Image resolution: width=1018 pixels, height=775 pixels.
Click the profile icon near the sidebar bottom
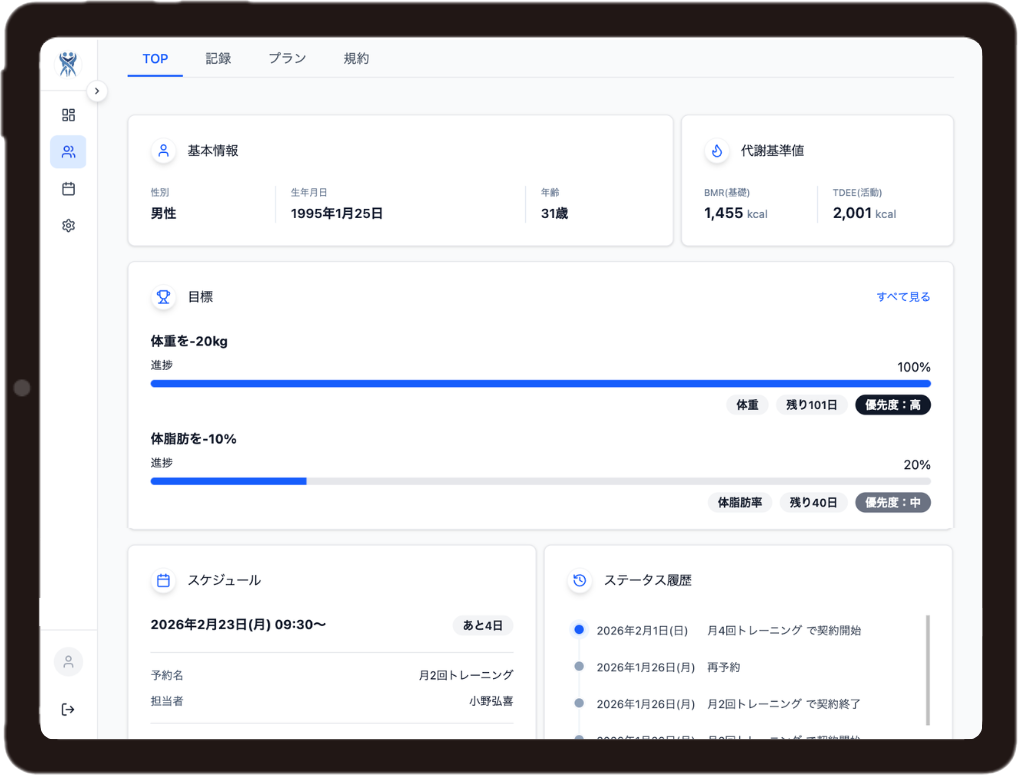pos(67,662)
